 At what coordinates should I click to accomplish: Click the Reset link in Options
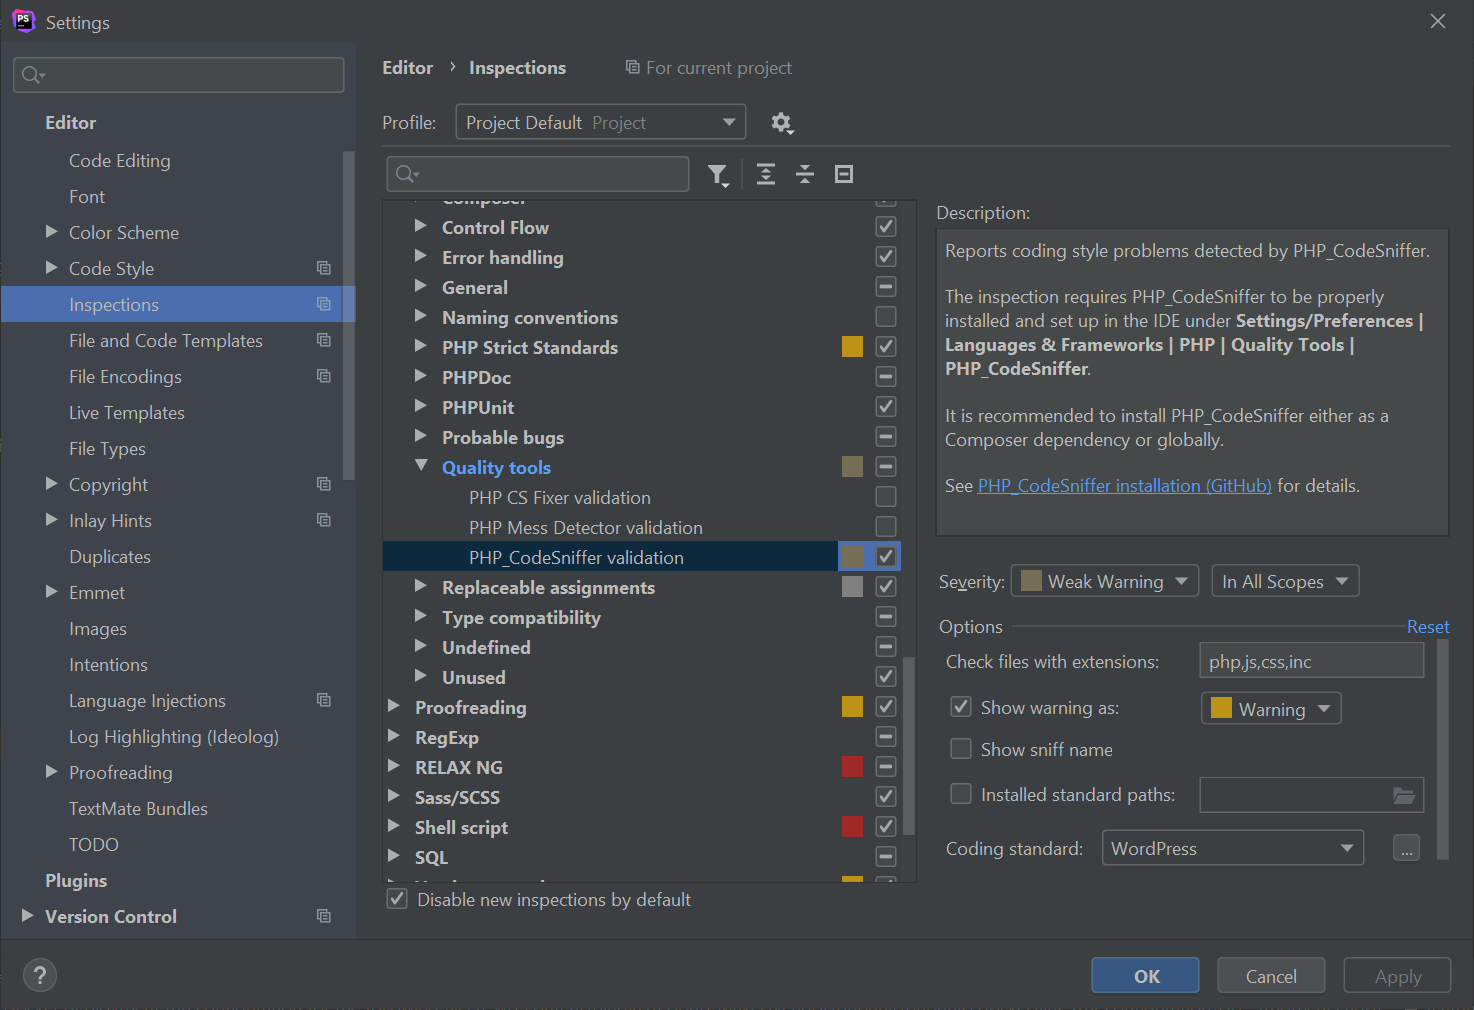point(1428,626)
